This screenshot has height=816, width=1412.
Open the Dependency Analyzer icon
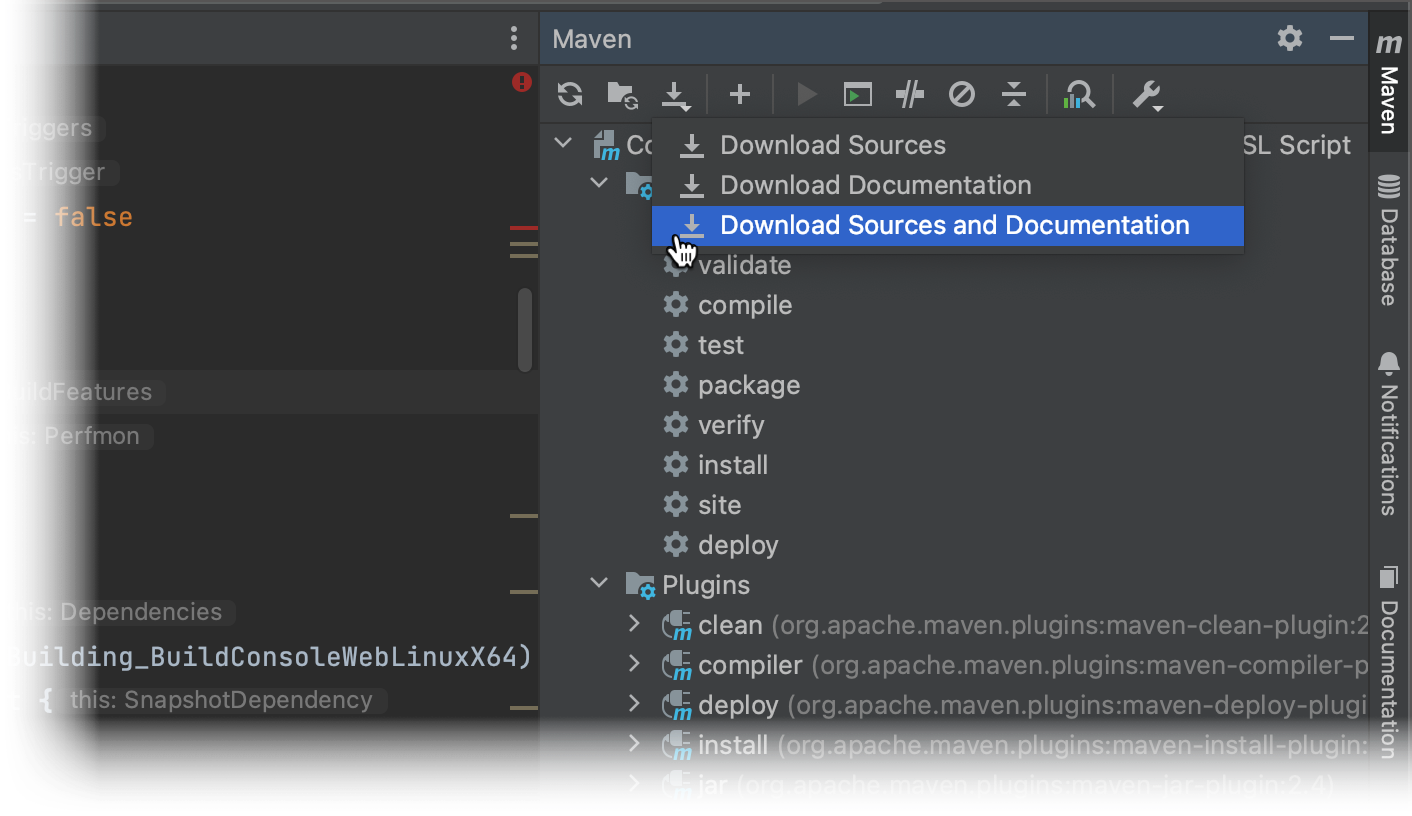(1080, 94)
